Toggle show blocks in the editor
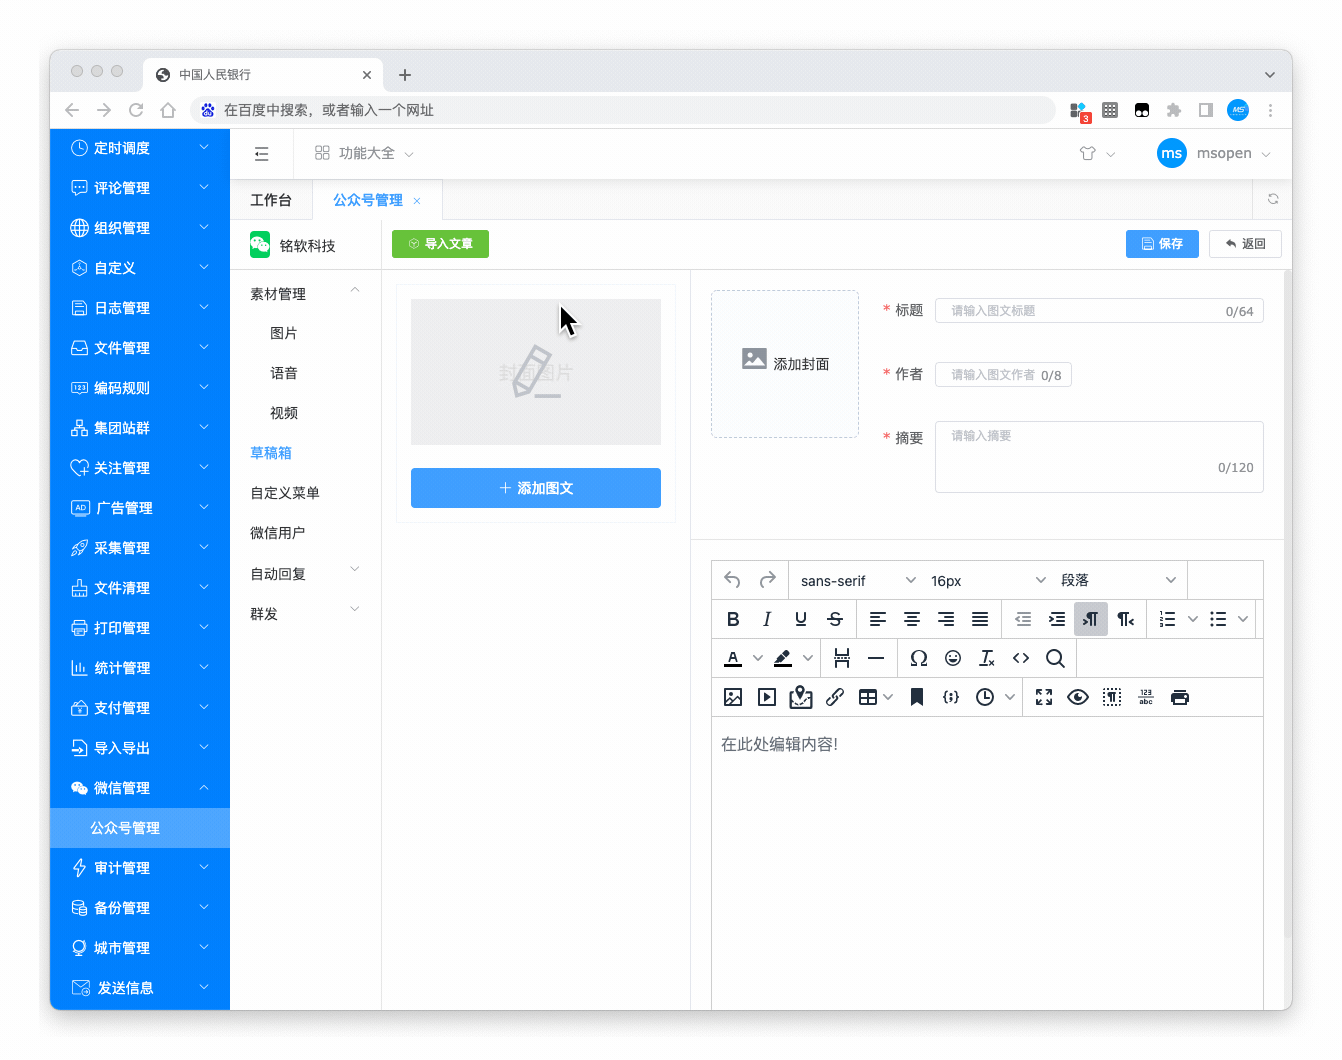 [1112, 697]
